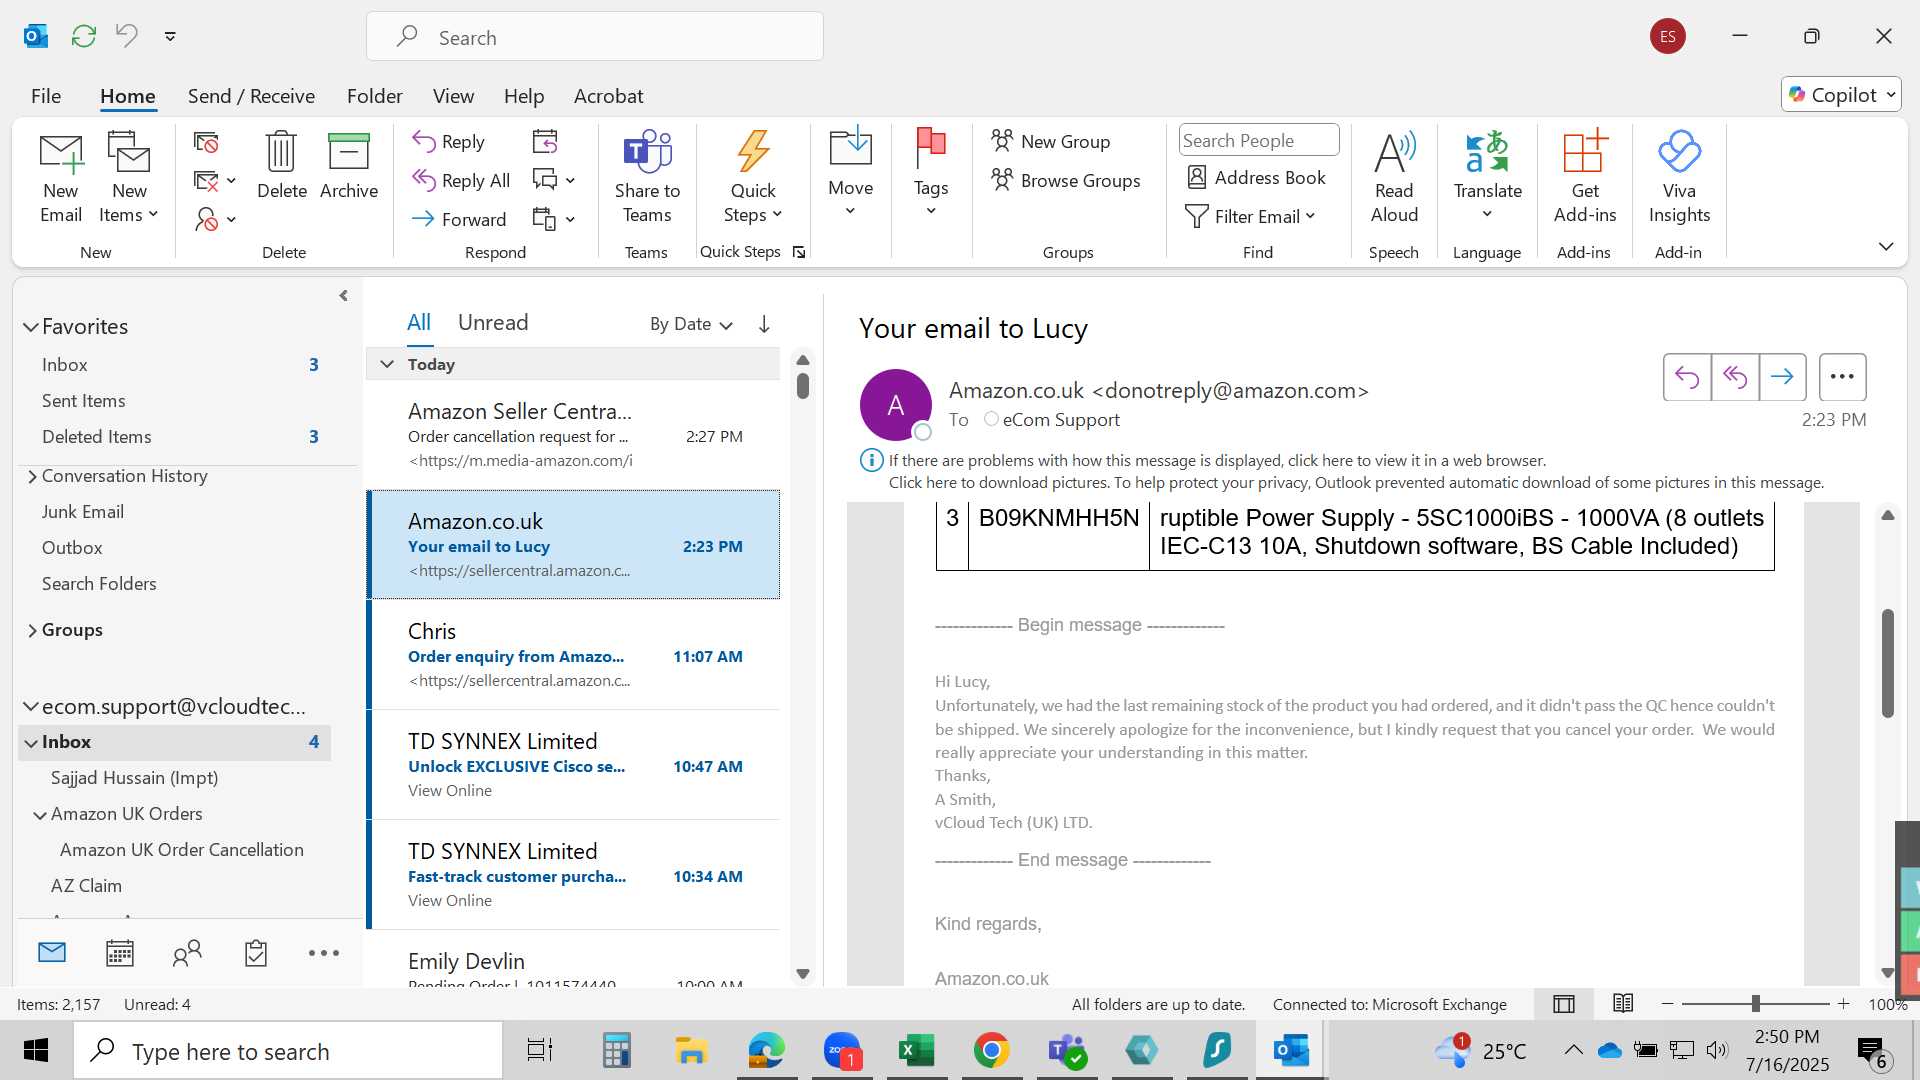Open Filter Email dropdown
This screenshot has height=1080, width=1920.
click(1251, 216)
